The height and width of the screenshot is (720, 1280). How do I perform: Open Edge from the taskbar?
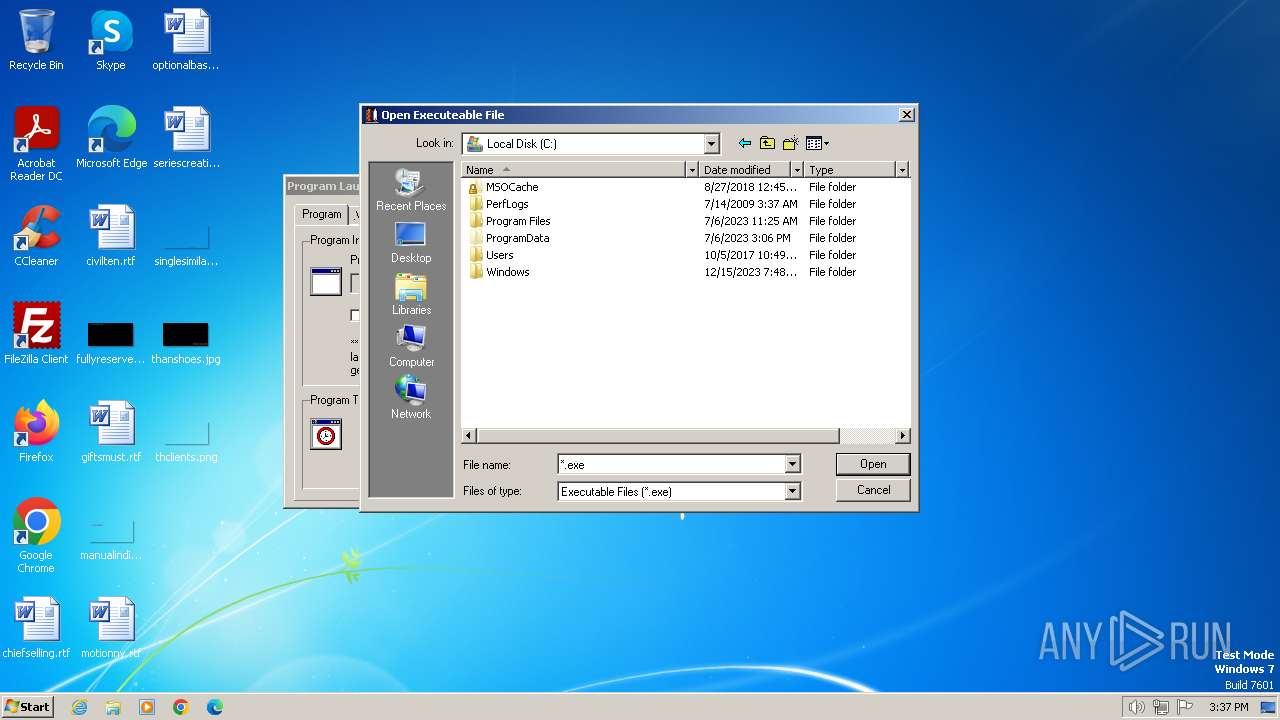(215, 707)
